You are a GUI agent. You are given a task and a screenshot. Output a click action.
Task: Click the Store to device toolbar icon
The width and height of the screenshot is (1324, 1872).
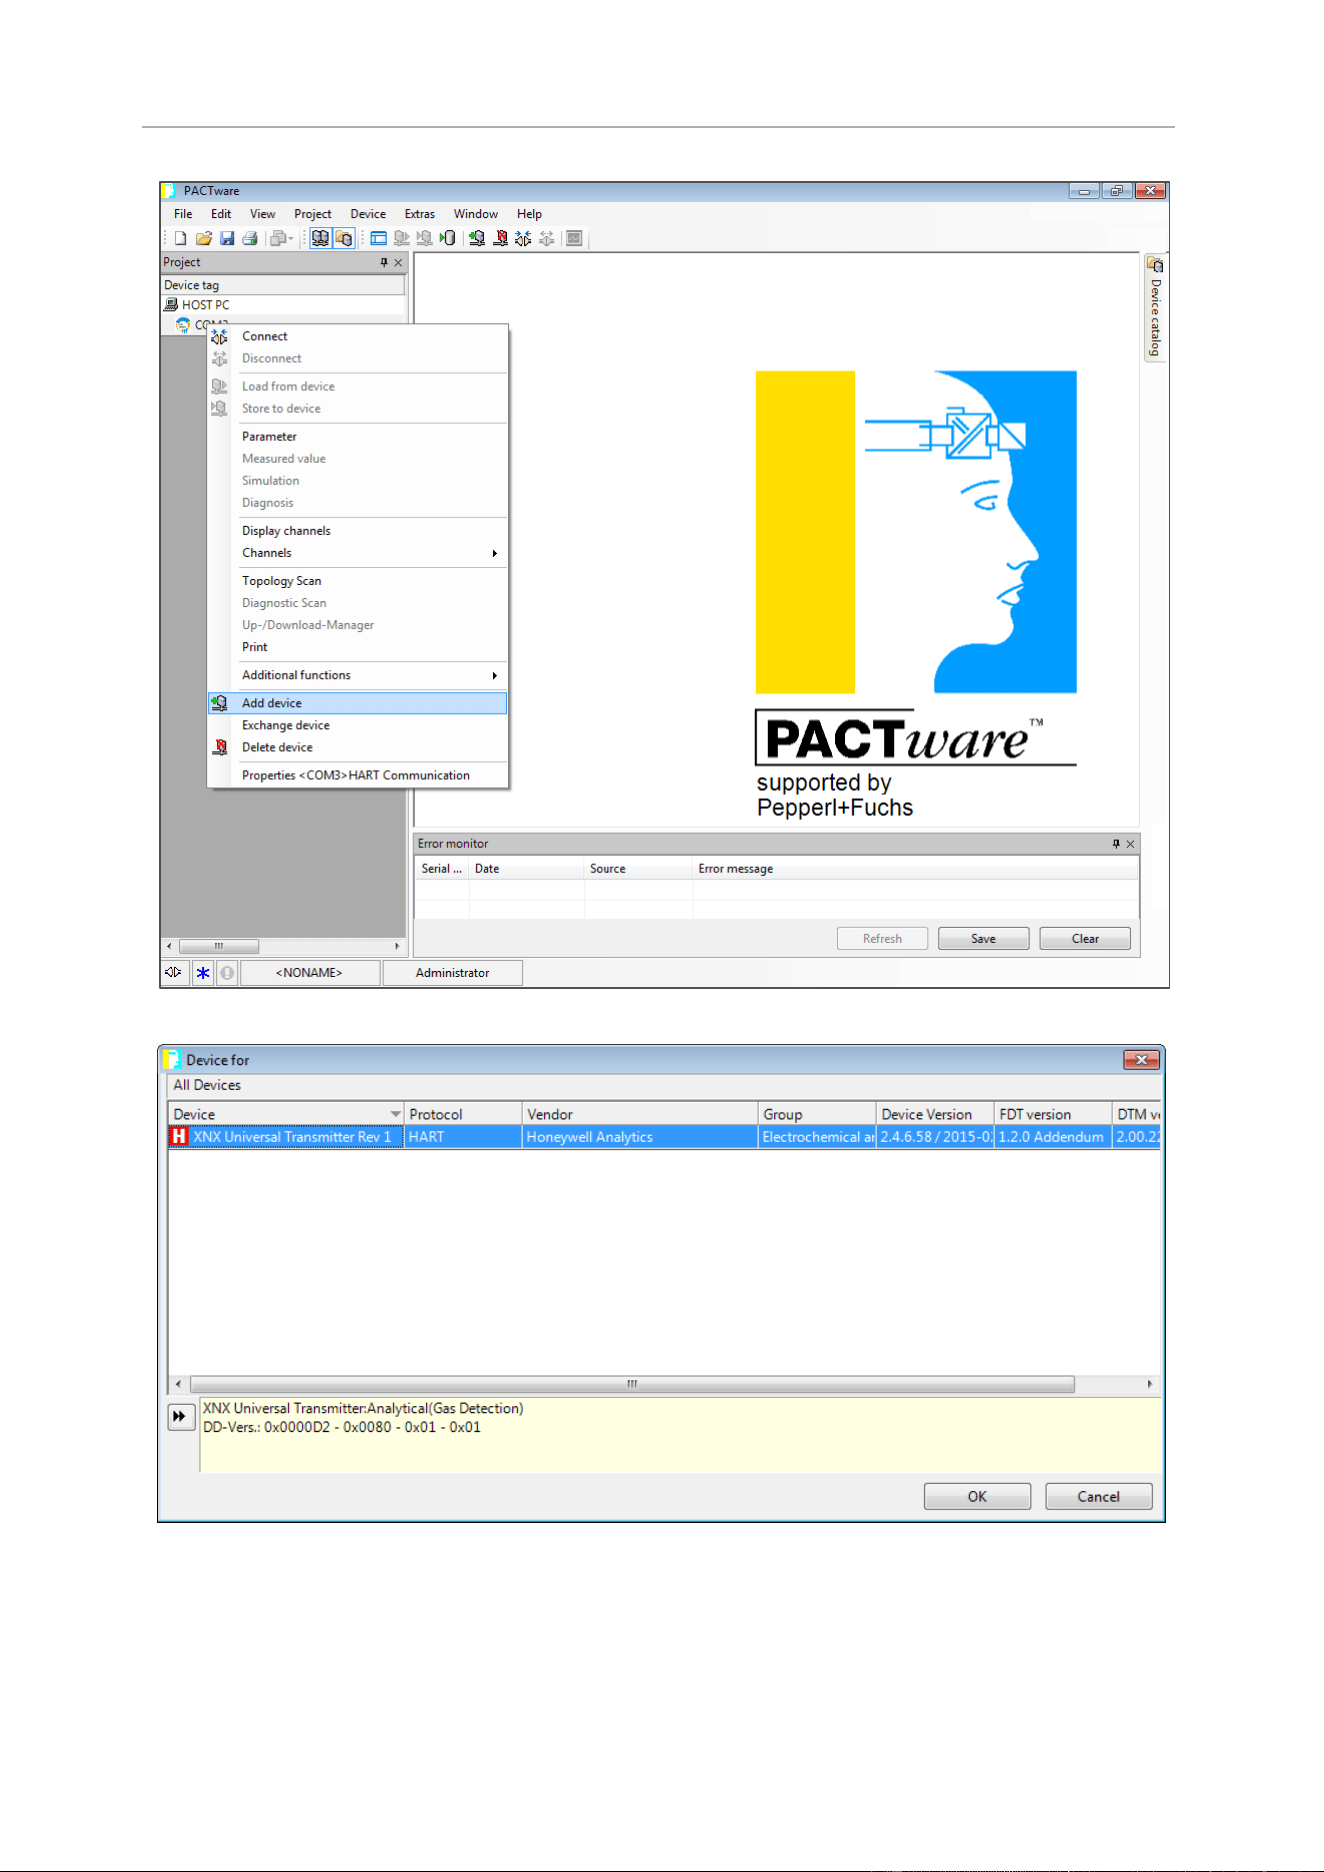click(x=424, y=238)
